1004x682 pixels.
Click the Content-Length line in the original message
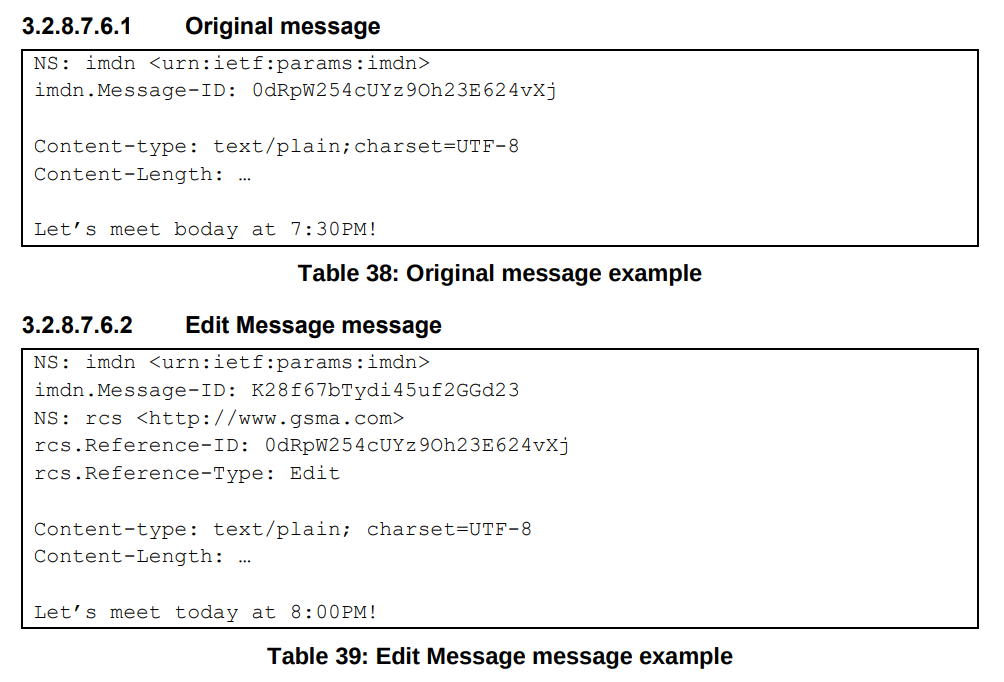click(142, 174)
